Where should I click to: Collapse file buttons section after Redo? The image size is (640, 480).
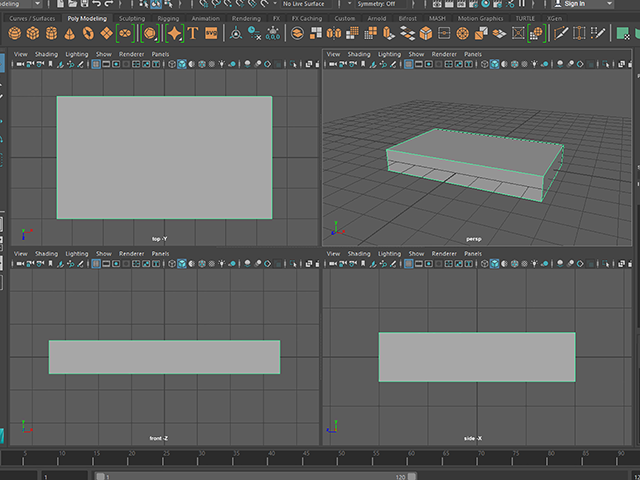(x=122, y=4)
